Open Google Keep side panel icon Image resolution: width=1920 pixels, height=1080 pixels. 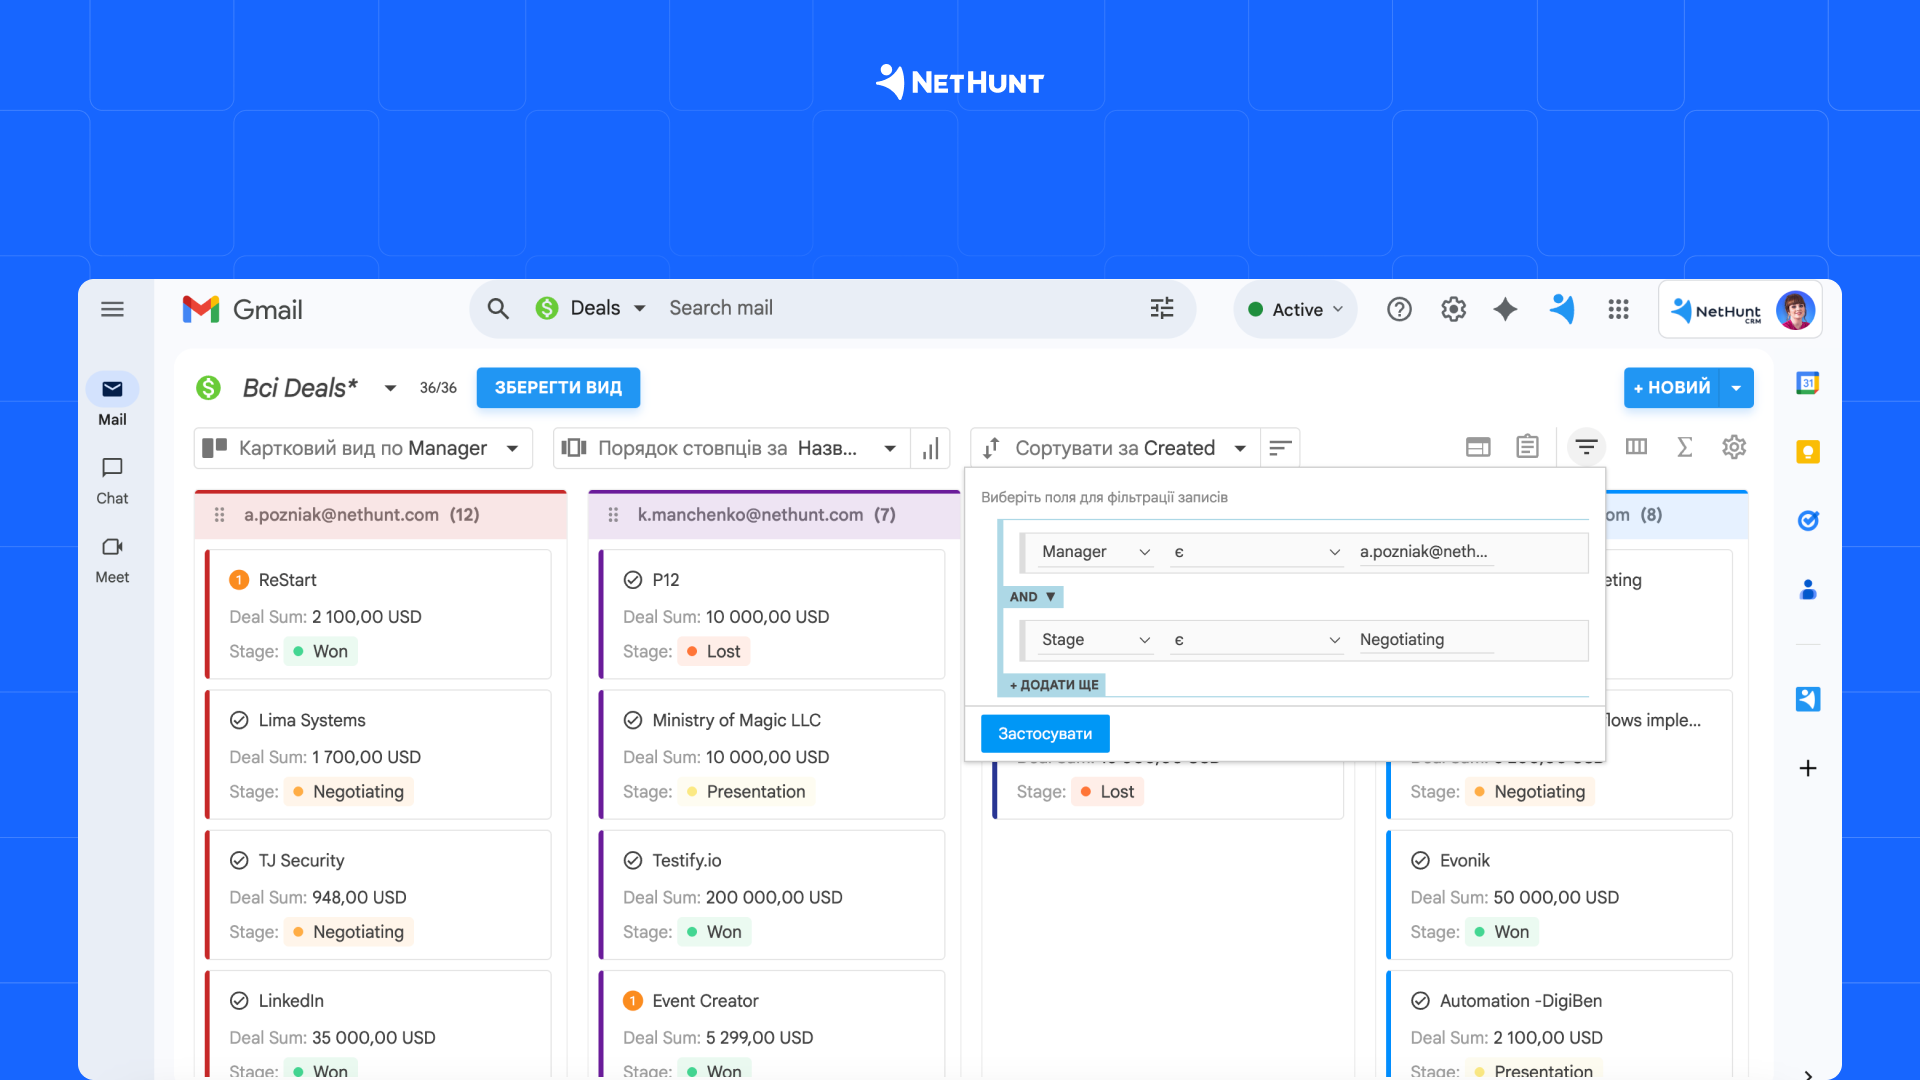tap(1807, 452)
